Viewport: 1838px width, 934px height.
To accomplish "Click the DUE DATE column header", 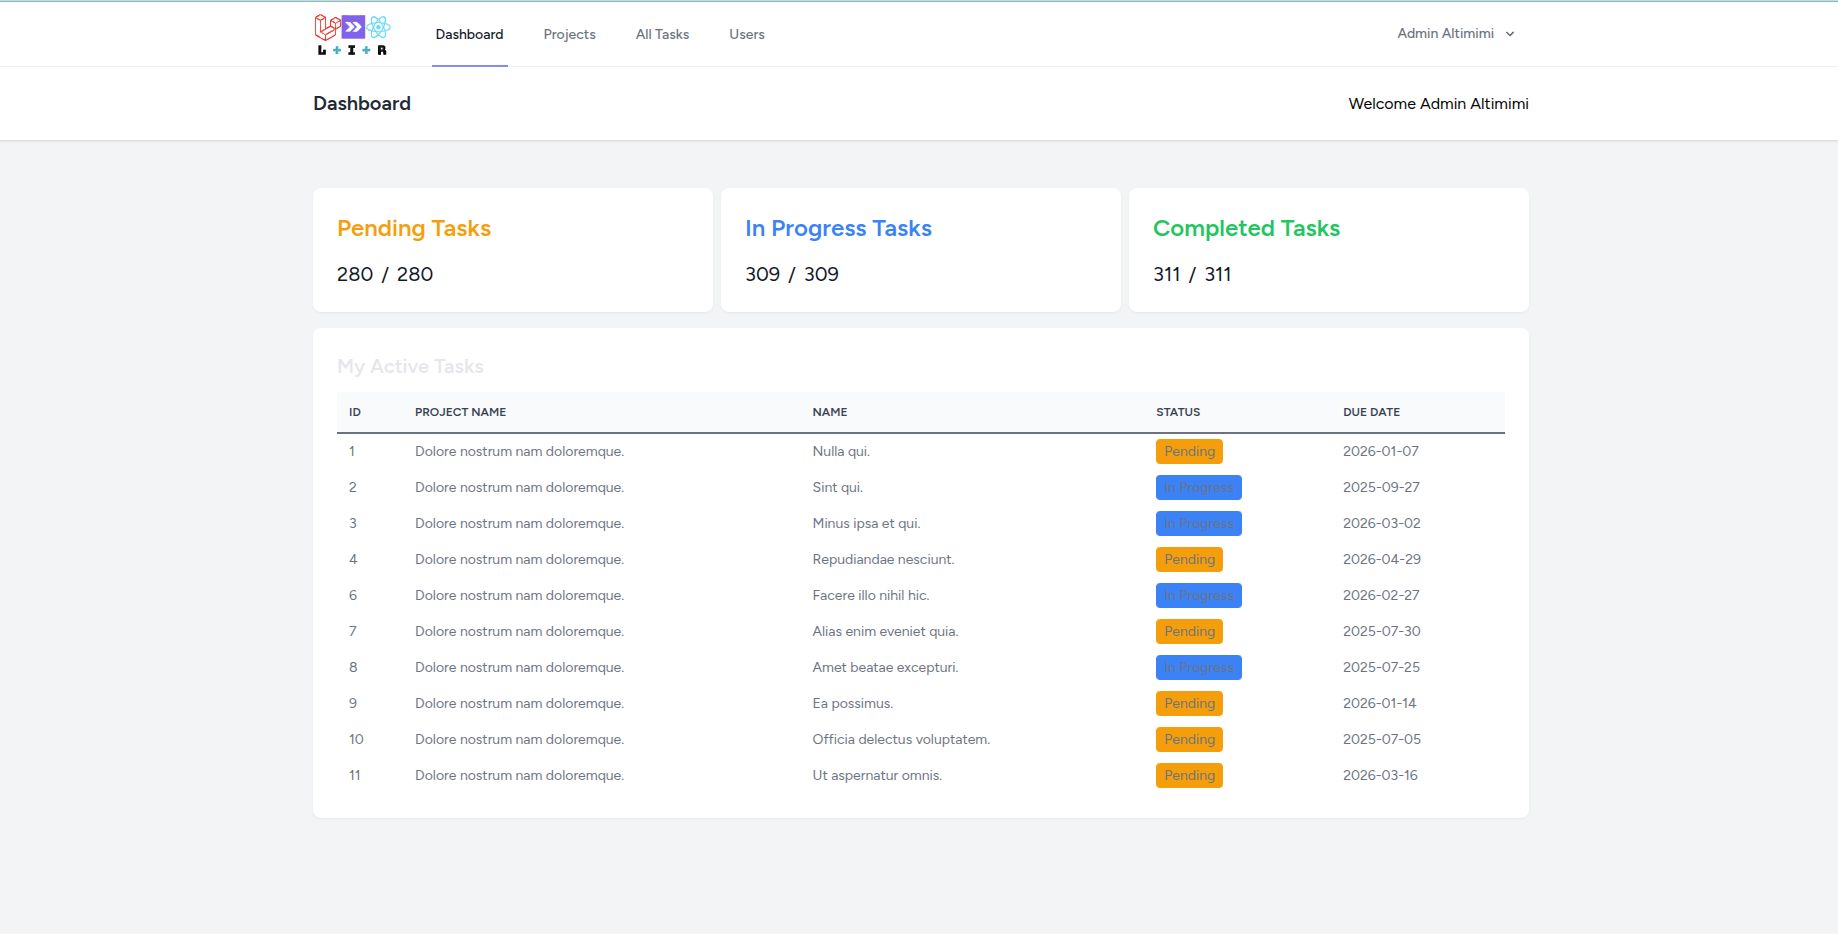I will (x=1371, y=412).
